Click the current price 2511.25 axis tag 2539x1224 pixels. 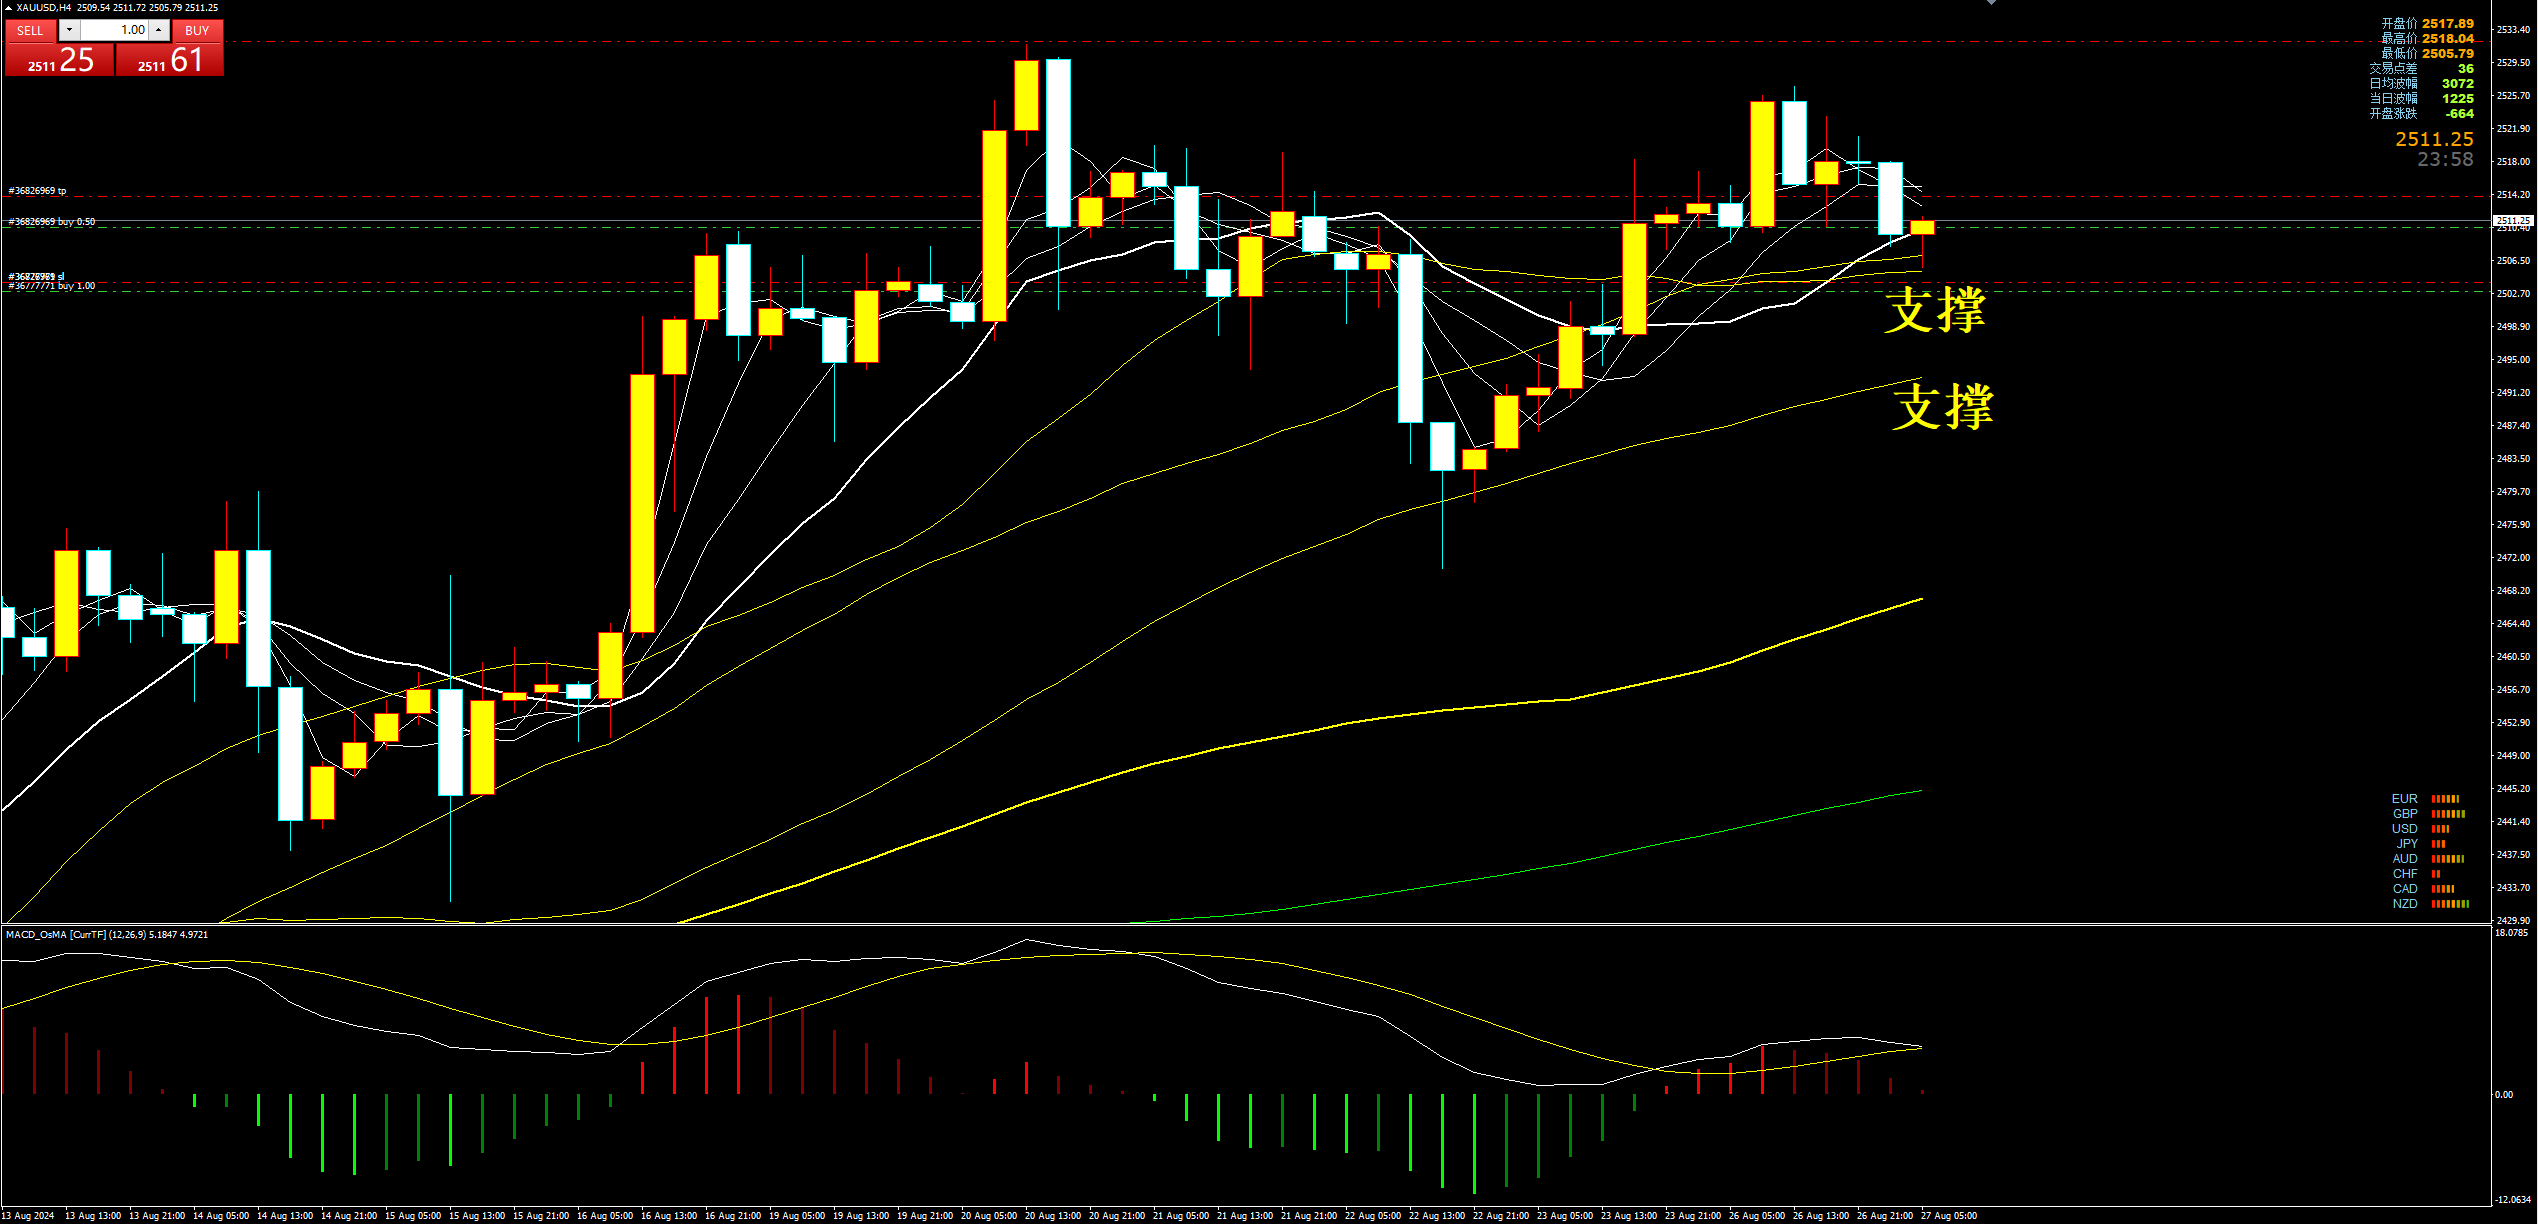(x=2512, y=220)
